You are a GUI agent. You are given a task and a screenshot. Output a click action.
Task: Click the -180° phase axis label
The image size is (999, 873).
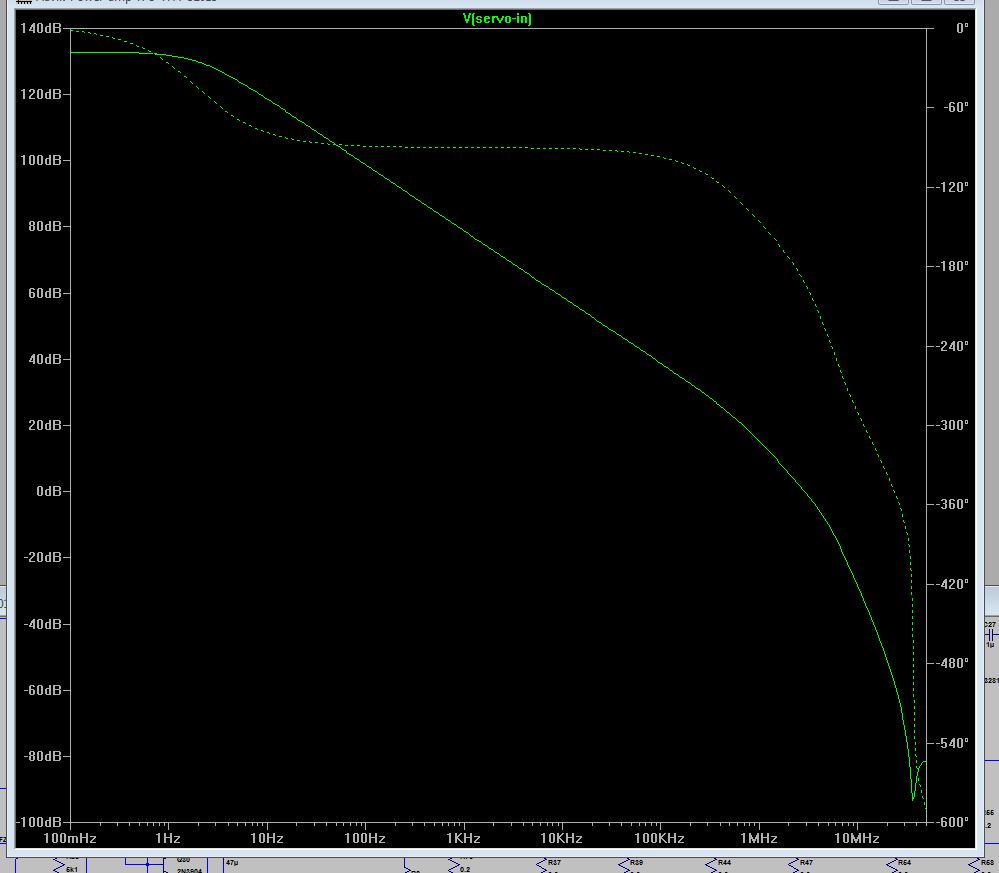[953, 266]
